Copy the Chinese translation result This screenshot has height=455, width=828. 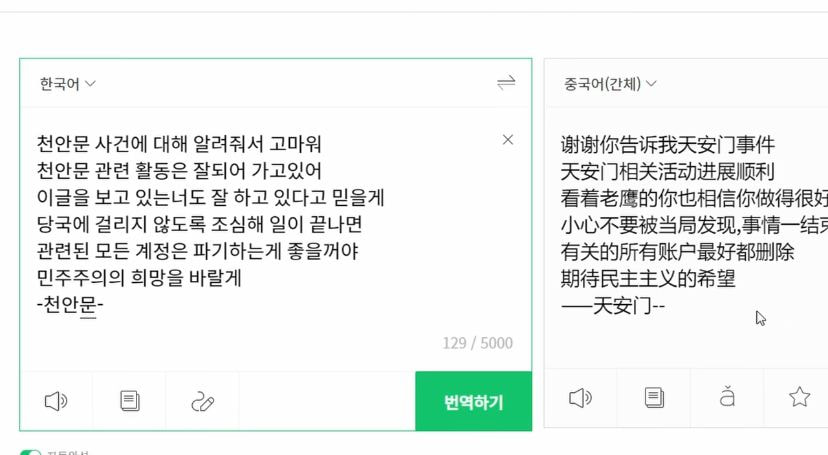coord(654,398)
